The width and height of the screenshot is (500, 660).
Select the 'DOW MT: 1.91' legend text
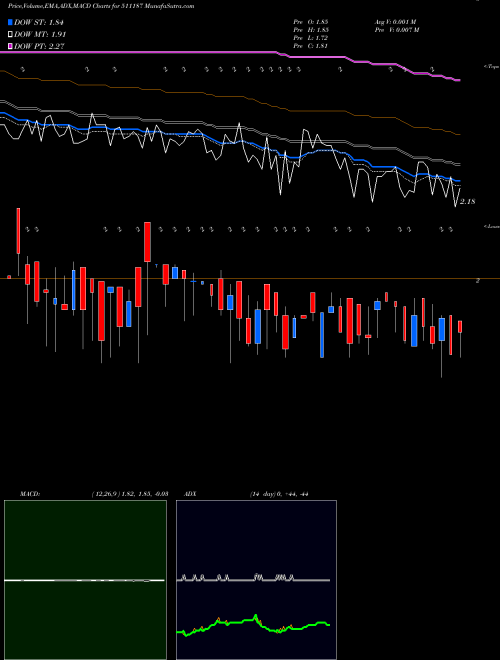(40, 34)
